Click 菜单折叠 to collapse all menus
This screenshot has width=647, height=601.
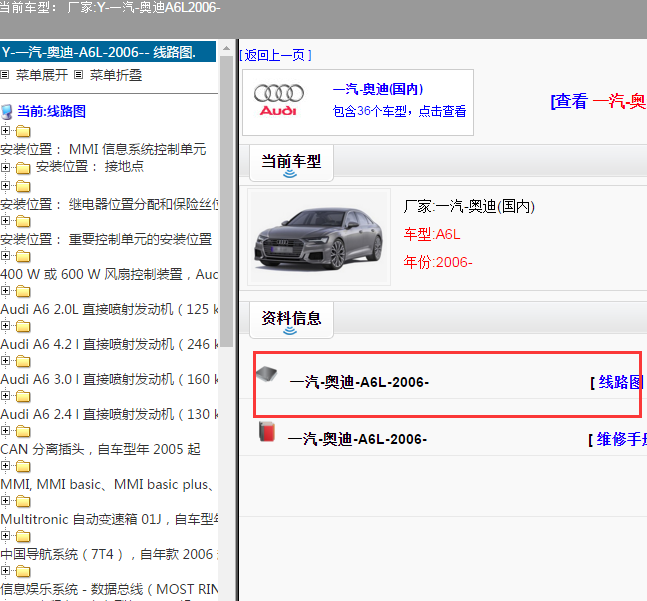click(116, 75)
